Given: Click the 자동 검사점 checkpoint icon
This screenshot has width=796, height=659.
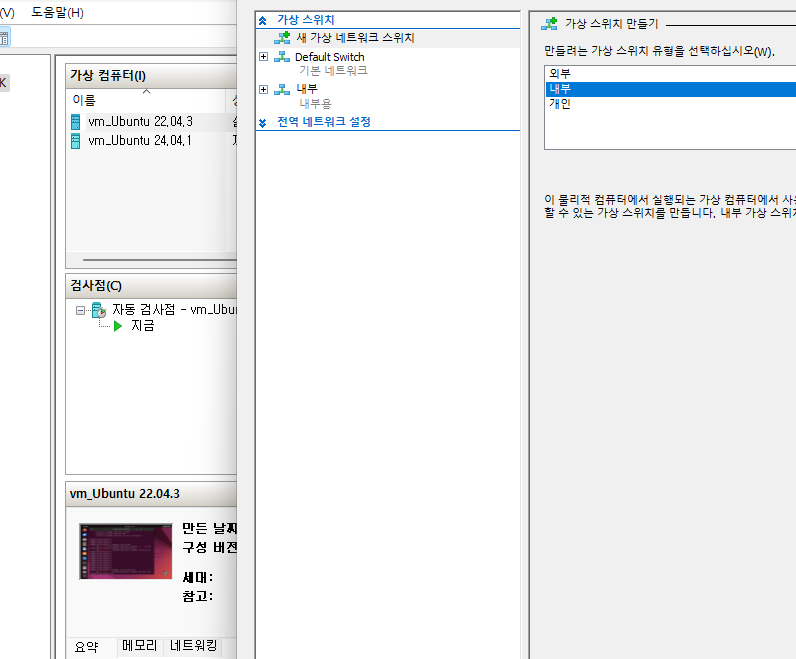Looking at the screenshot, I should [99, 310].
